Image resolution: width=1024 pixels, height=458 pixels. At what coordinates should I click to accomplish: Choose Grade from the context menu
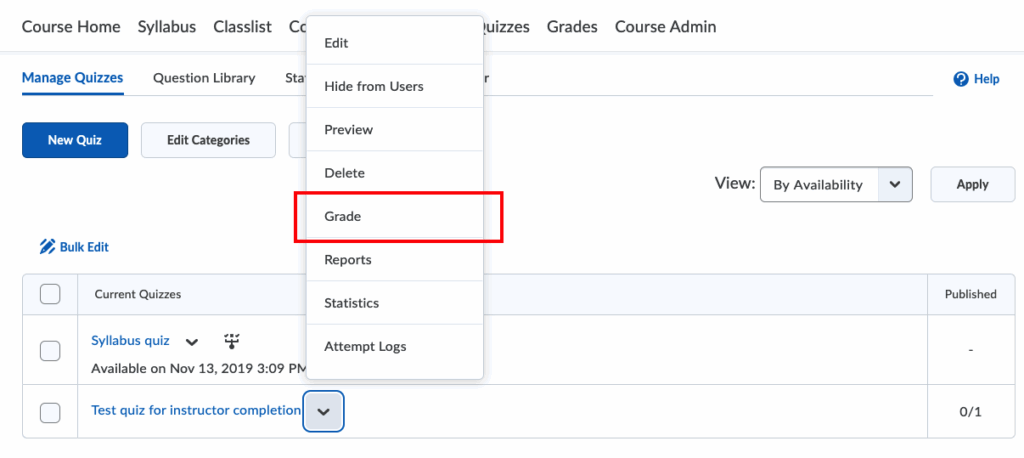343,216
